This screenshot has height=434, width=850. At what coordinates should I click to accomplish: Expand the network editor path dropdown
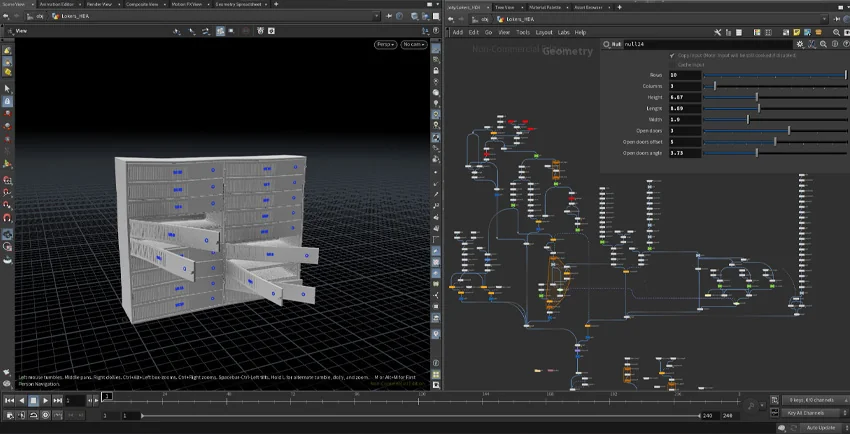pos(824,20)
